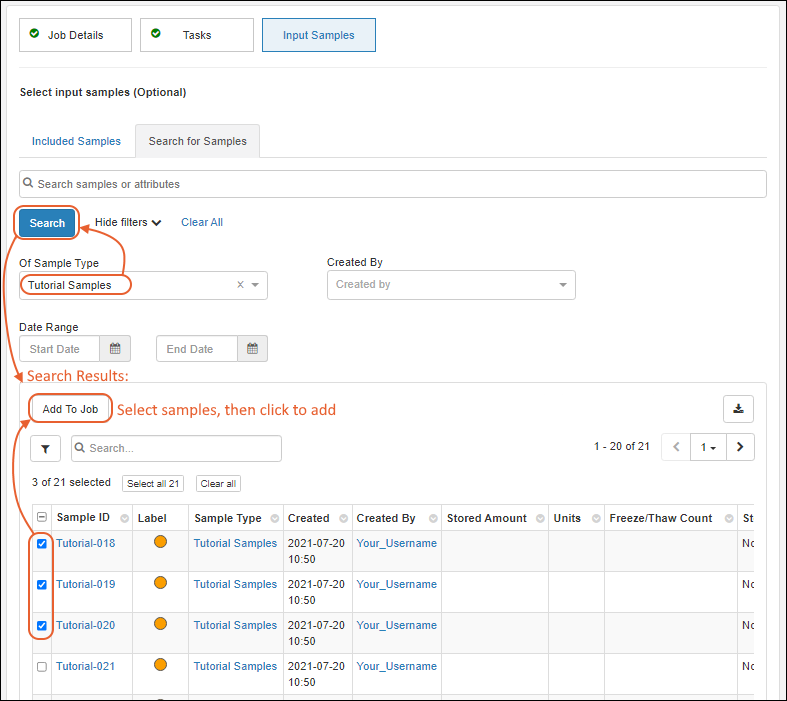Click the End Date calendar icon

point(252,349)
